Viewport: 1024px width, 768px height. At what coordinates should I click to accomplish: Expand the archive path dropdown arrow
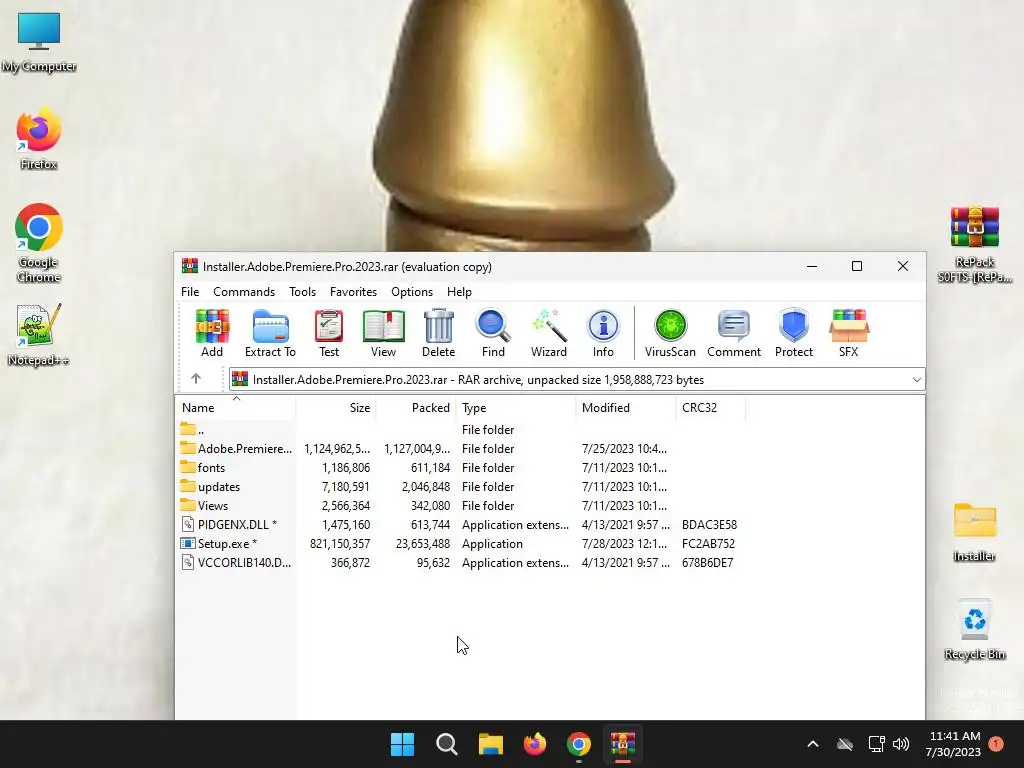(x=916, y=379)
